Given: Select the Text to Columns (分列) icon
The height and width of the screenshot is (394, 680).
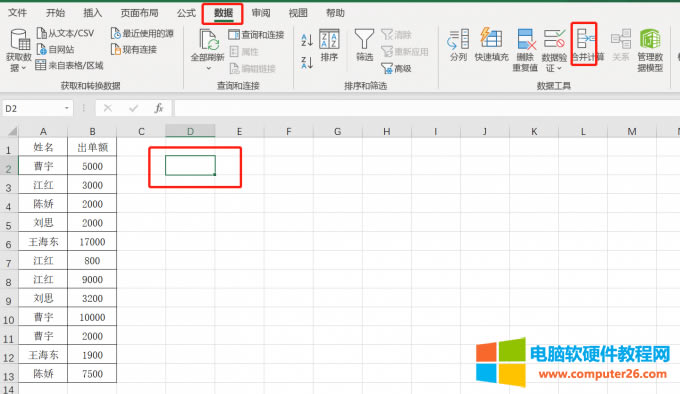Looking at the screenshot, I should (458, 39).
